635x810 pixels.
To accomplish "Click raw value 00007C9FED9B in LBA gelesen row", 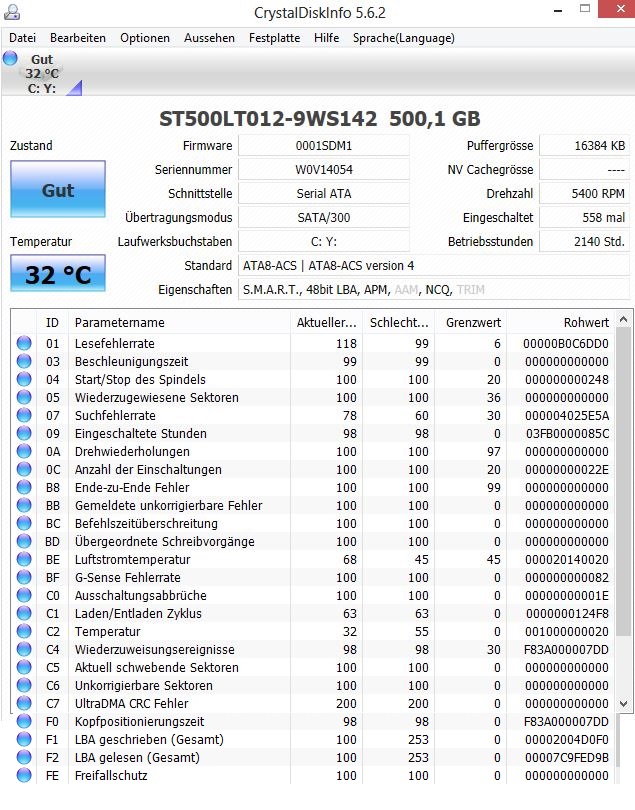I will [567, 757].
